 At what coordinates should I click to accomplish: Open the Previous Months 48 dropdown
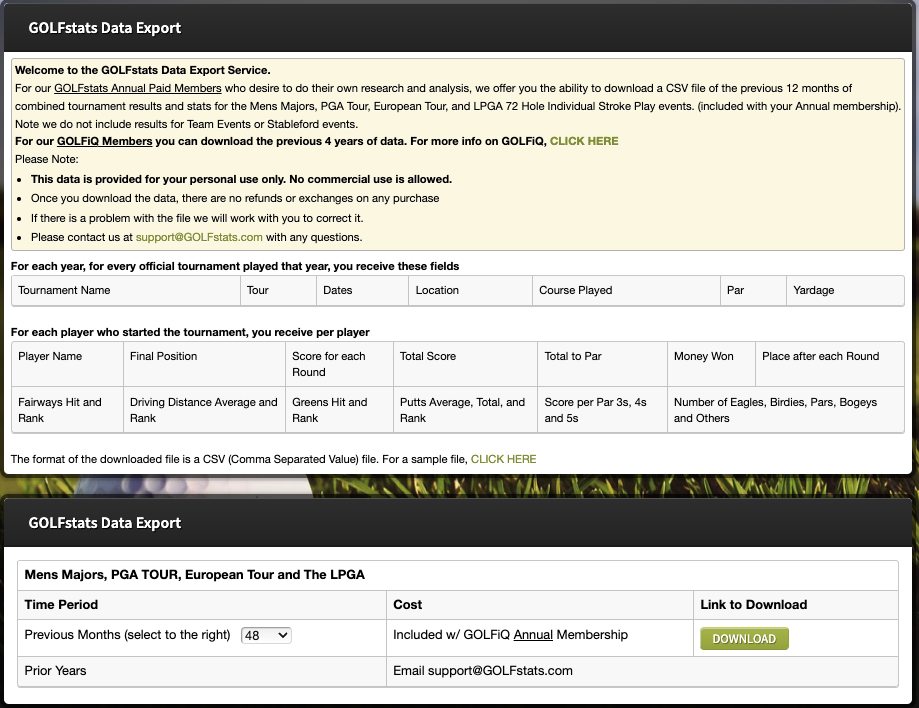(266, 635)
